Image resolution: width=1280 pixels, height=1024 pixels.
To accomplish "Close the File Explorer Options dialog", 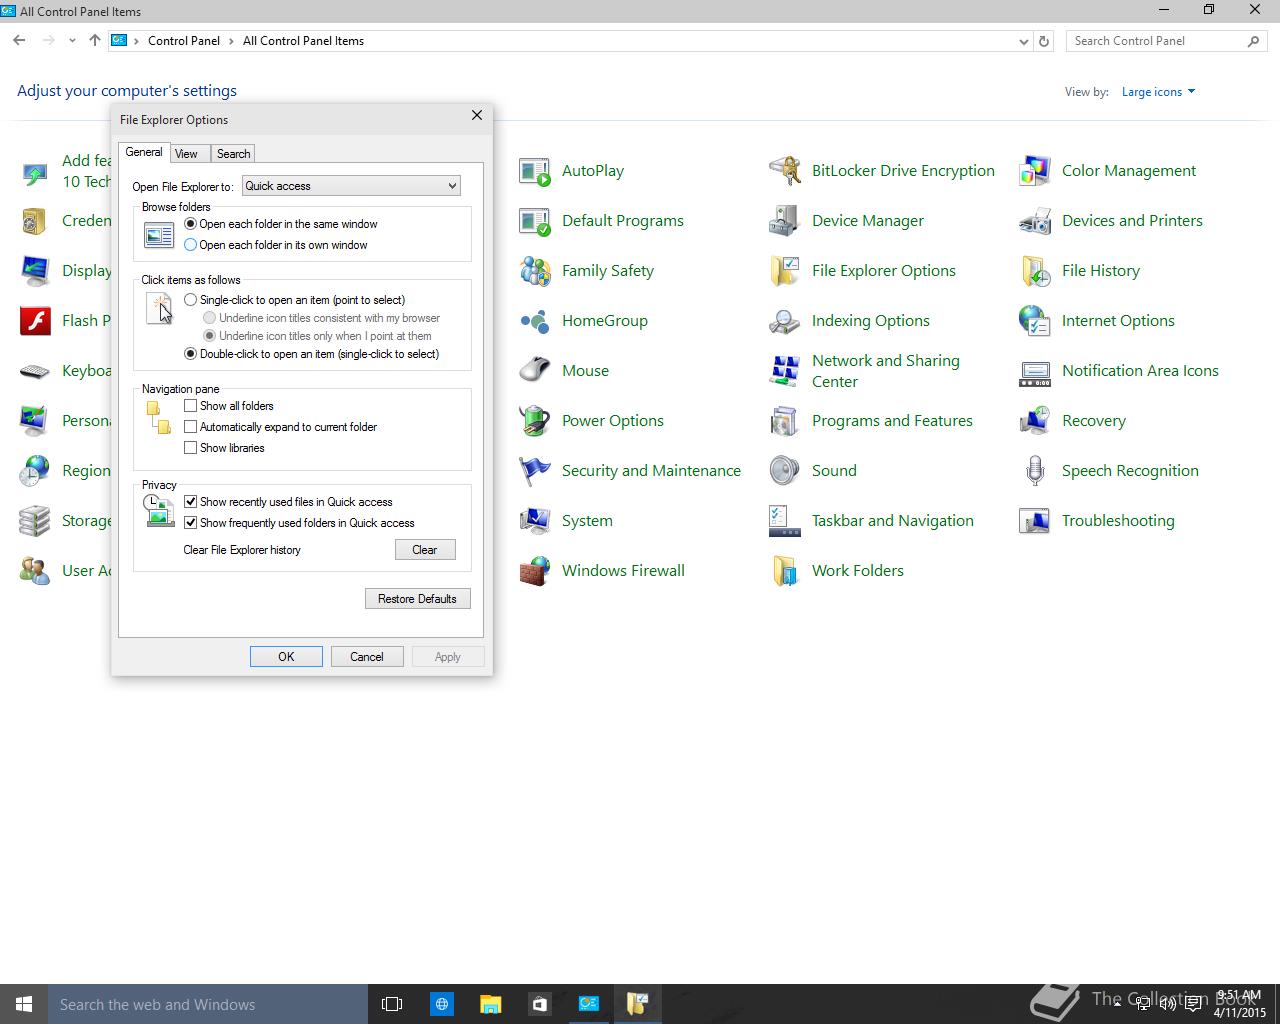I will [x=477, y=116].
